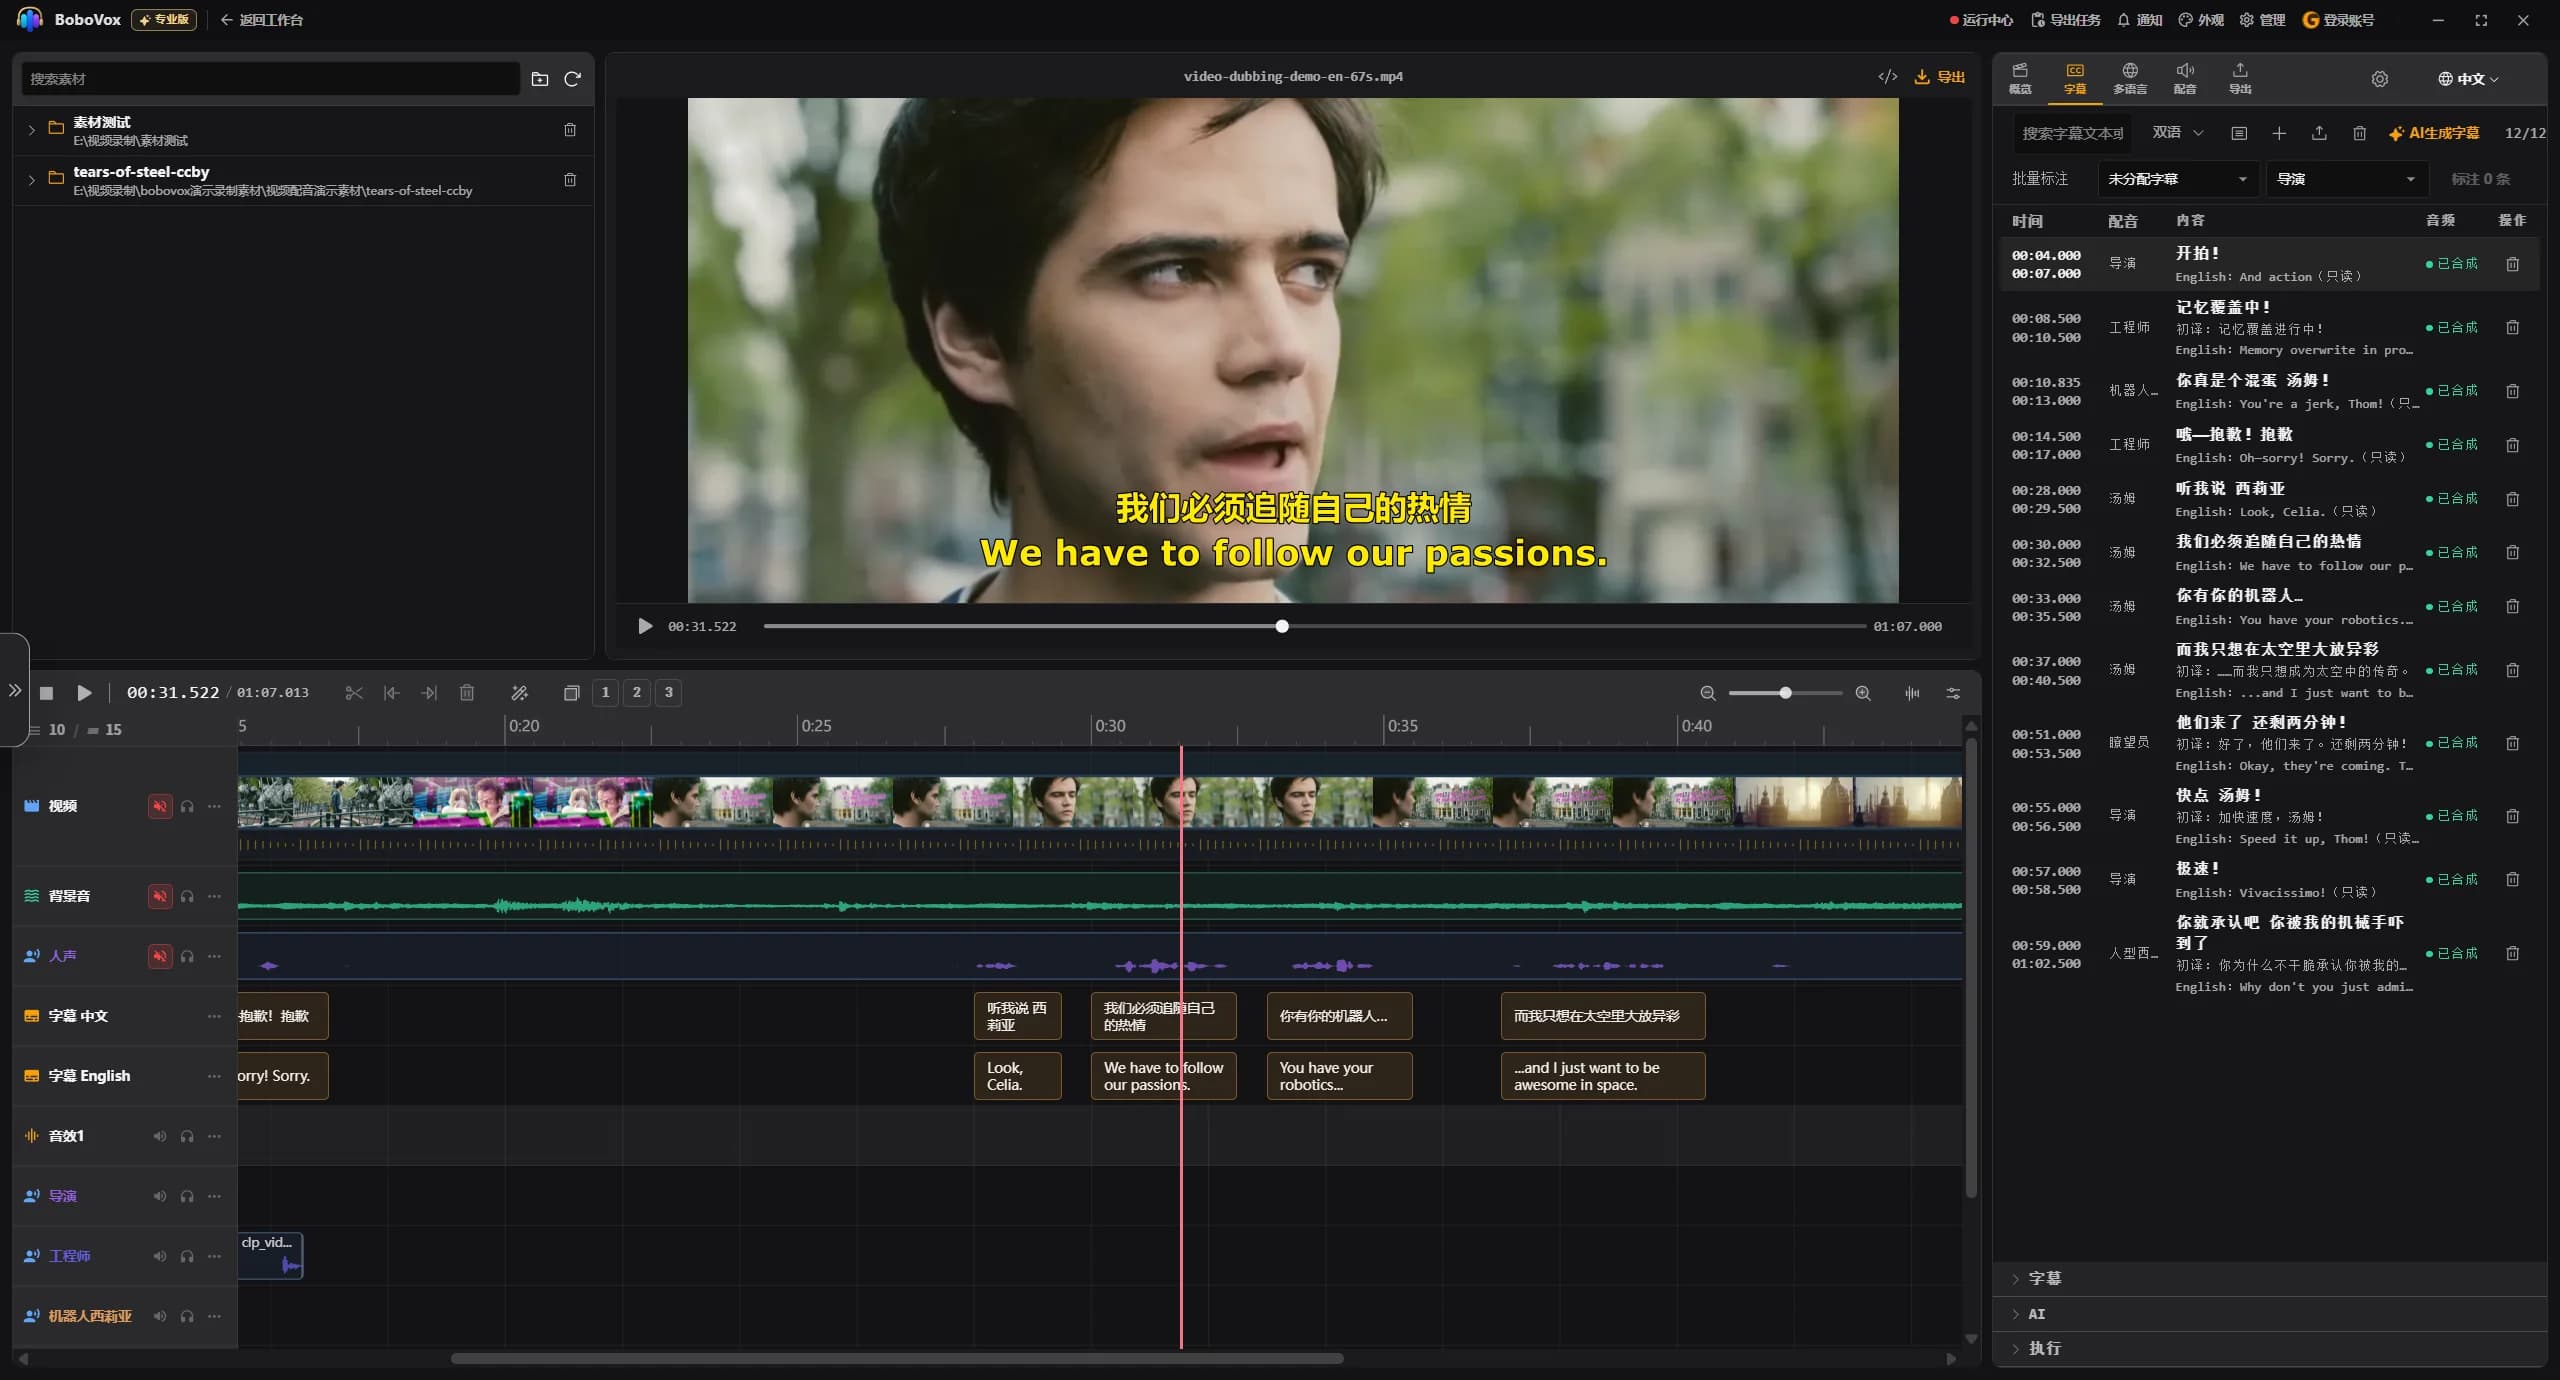Viewport: 2560px width, 1380px height.
Task: Mute the 导演 track
Action: tap(160, 1196)
